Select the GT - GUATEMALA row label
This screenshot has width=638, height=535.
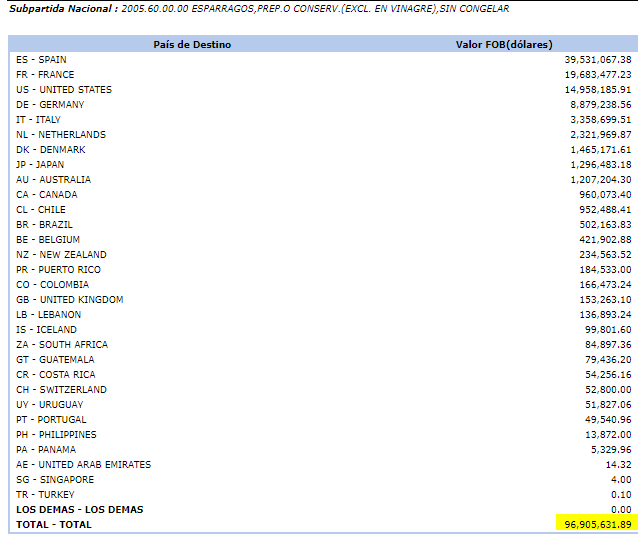55,360
